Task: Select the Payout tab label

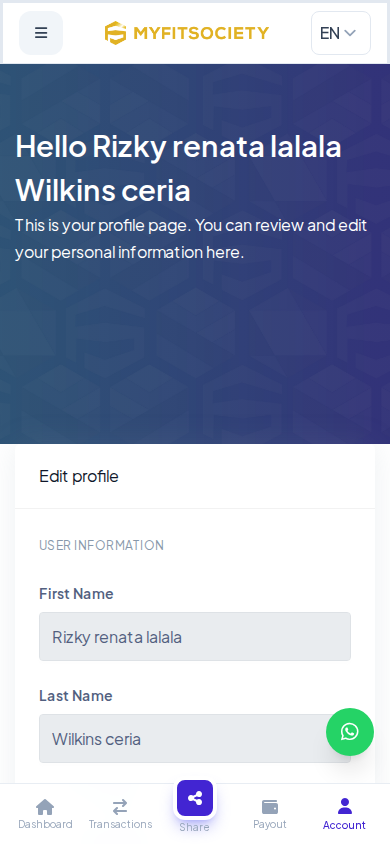Action: click(270, 824)
